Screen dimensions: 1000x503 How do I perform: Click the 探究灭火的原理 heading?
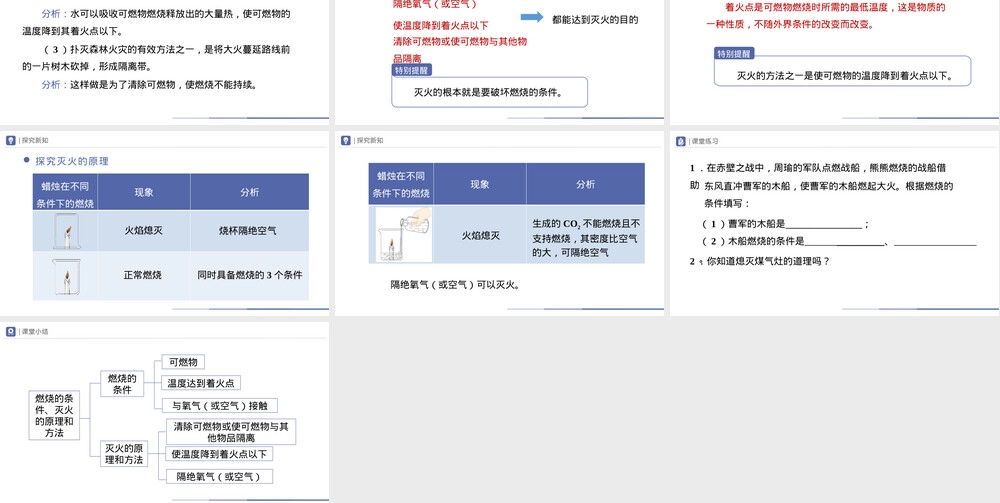pos(71,161)
